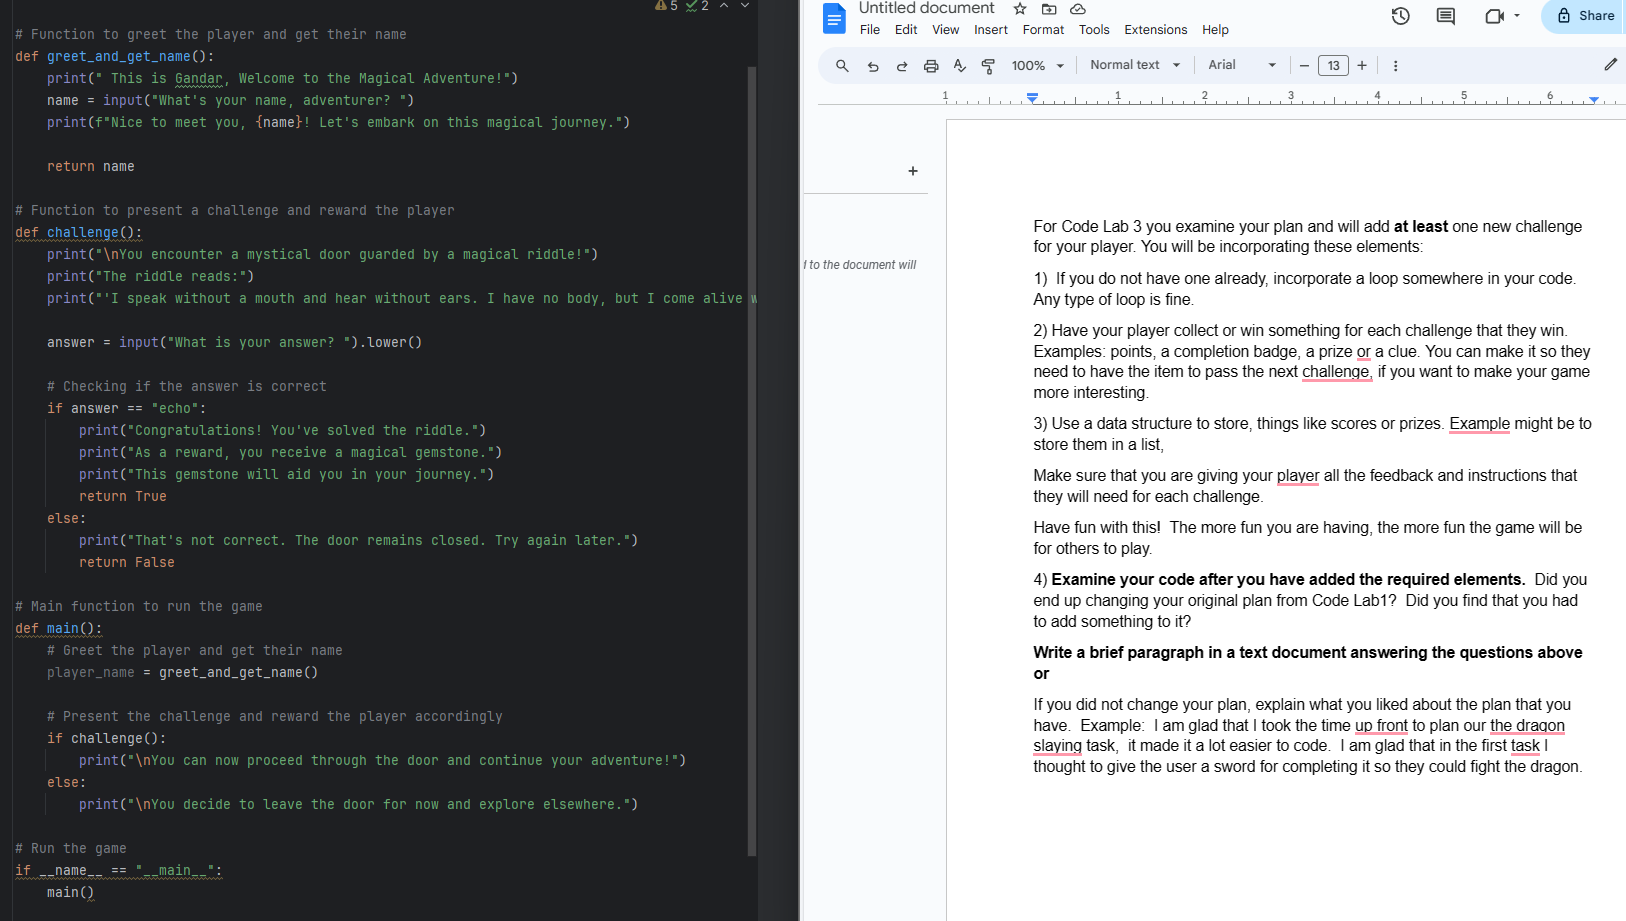This screenshot has width=1626, height=921.
Task: Open the zoom percentage dropdown
Action: (1038, 65)
